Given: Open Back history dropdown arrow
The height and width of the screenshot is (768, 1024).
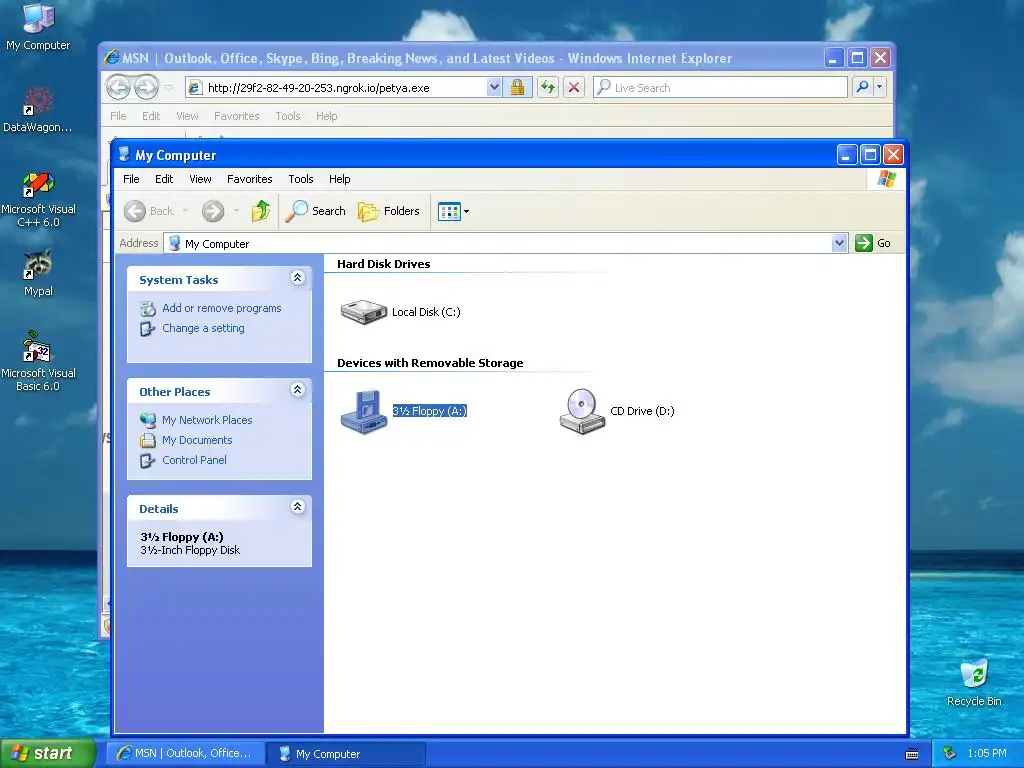Looking at the screenshot, I should point(185,211).
